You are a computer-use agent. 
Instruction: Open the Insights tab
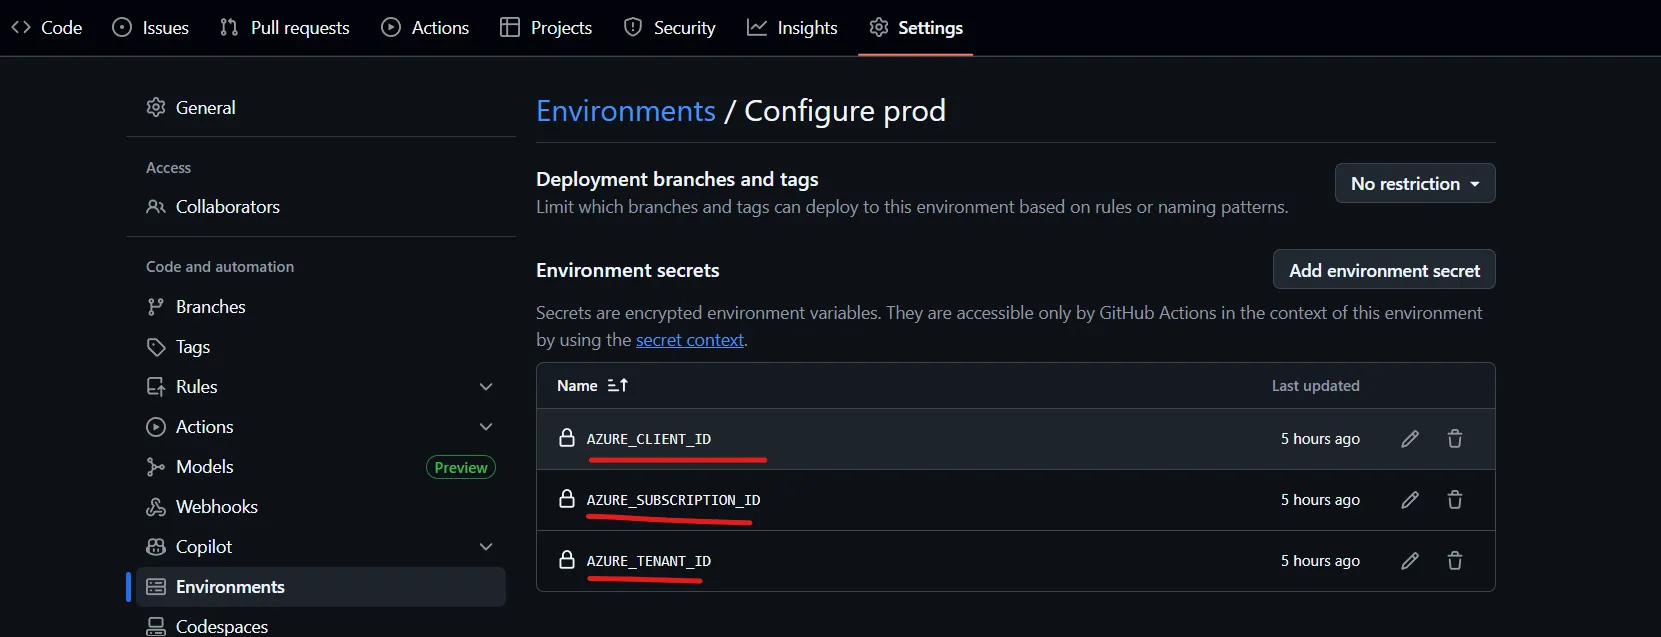coord(793,28)
